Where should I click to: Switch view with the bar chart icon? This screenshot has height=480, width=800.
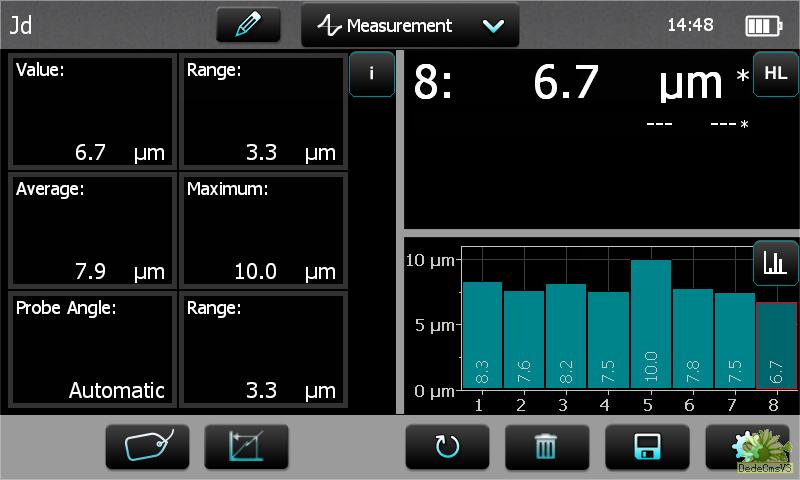(x=775, y=263)
